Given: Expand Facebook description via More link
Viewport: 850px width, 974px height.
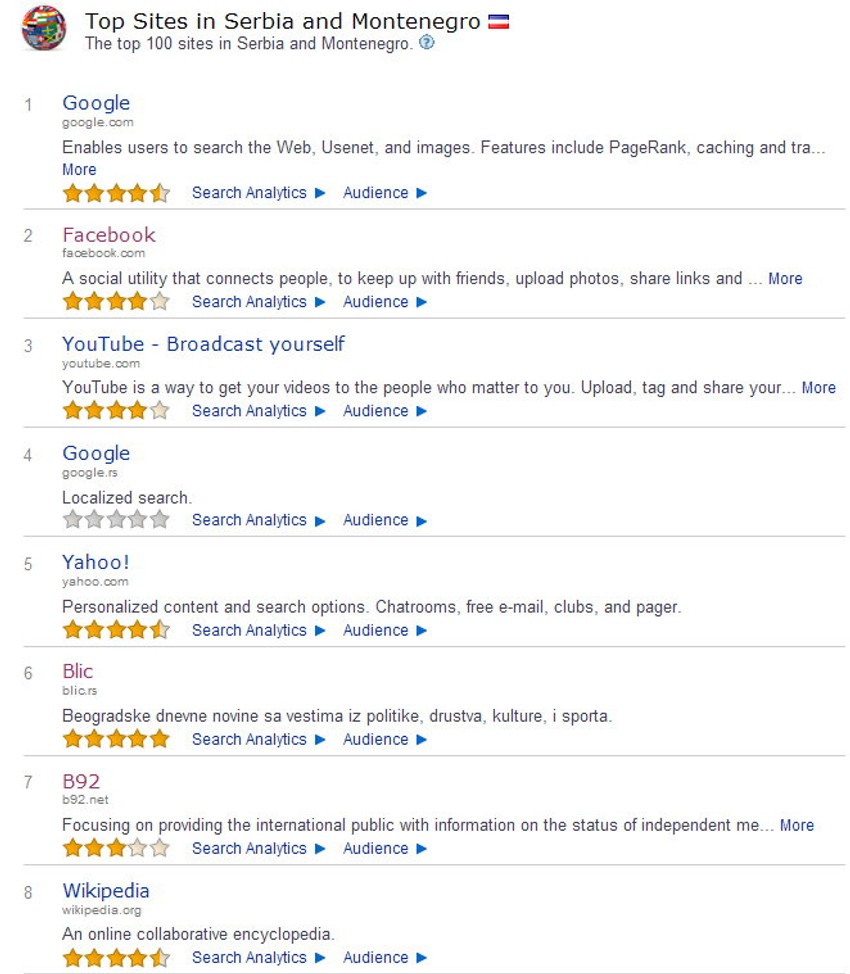Looking at the screenshot, I should (x=785, y=279).
